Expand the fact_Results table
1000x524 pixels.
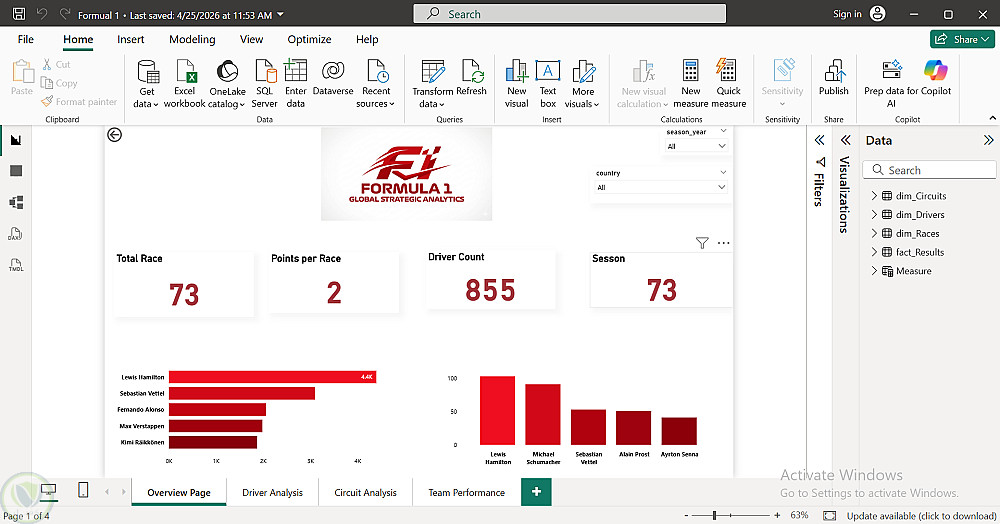tap(874, 252)
